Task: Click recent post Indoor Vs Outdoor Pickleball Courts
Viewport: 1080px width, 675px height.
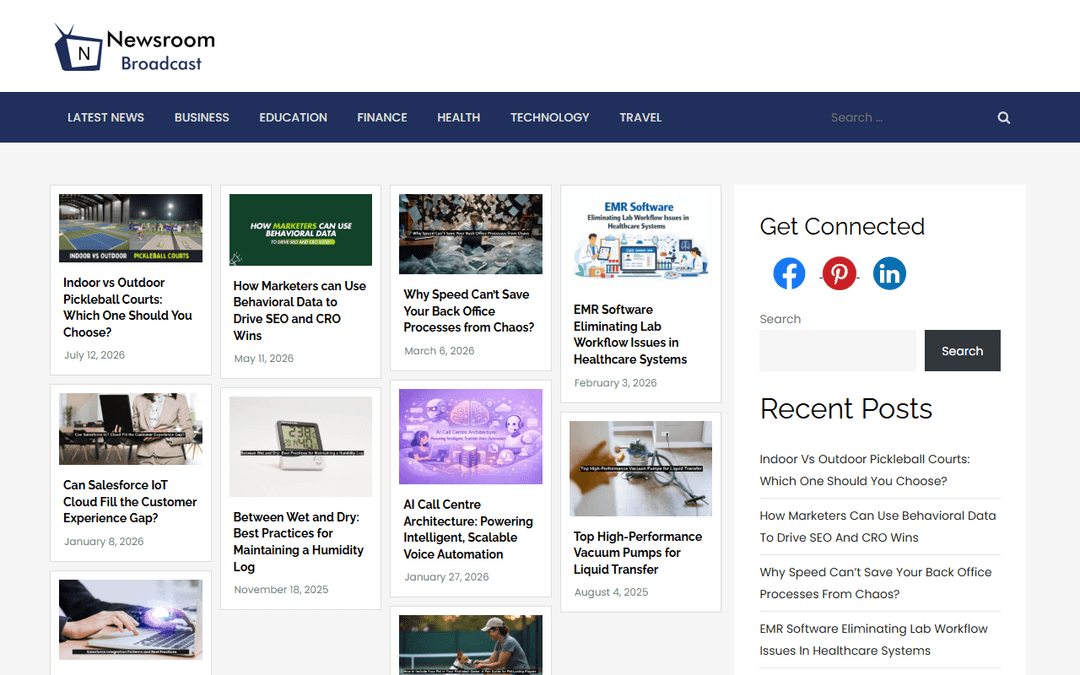Action: coord(864,470)
